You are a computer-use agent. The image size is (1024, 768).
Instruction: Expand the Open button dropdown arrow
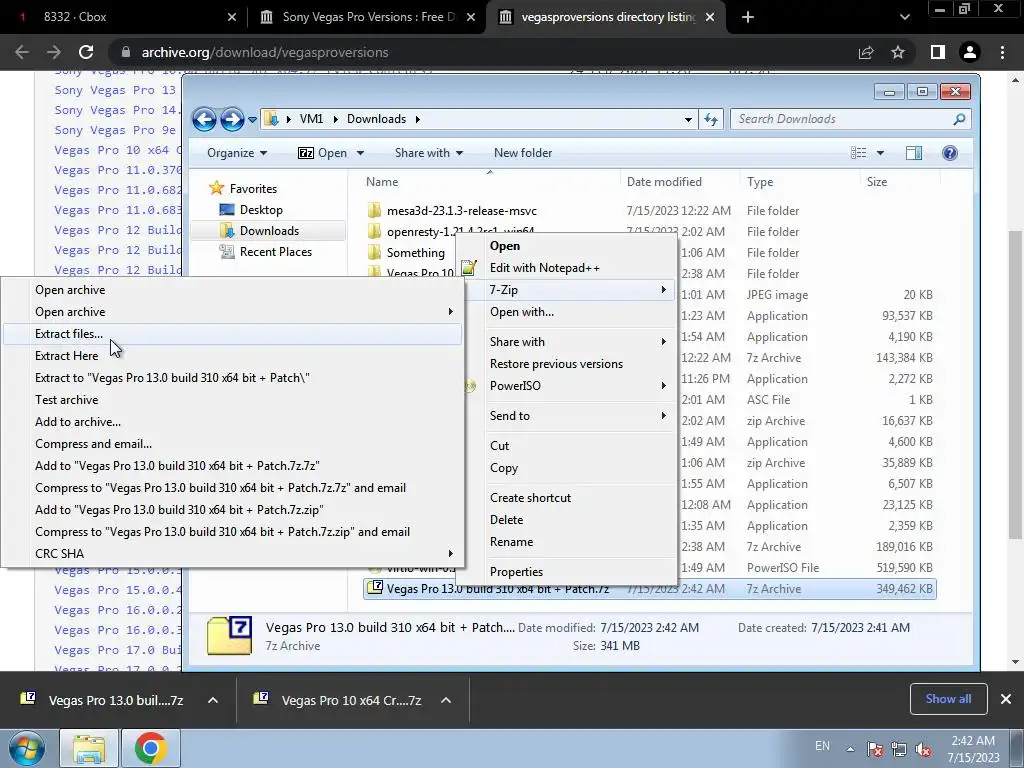360,153
